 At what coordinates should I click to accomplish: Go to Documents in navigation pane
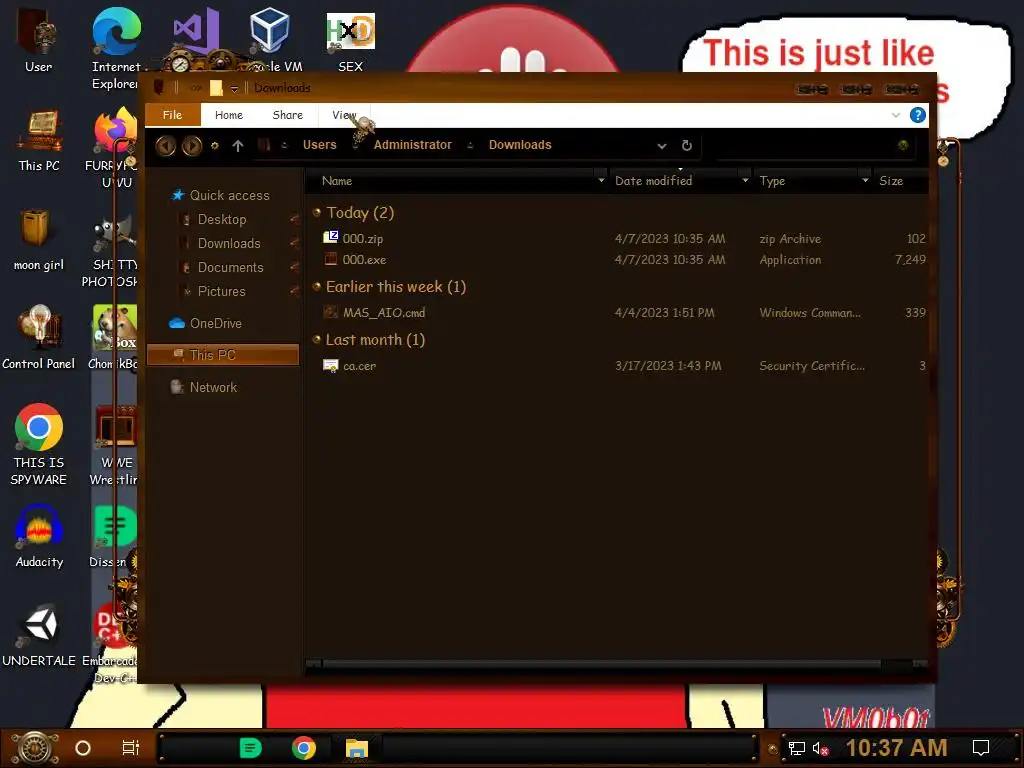pos(231,267)
